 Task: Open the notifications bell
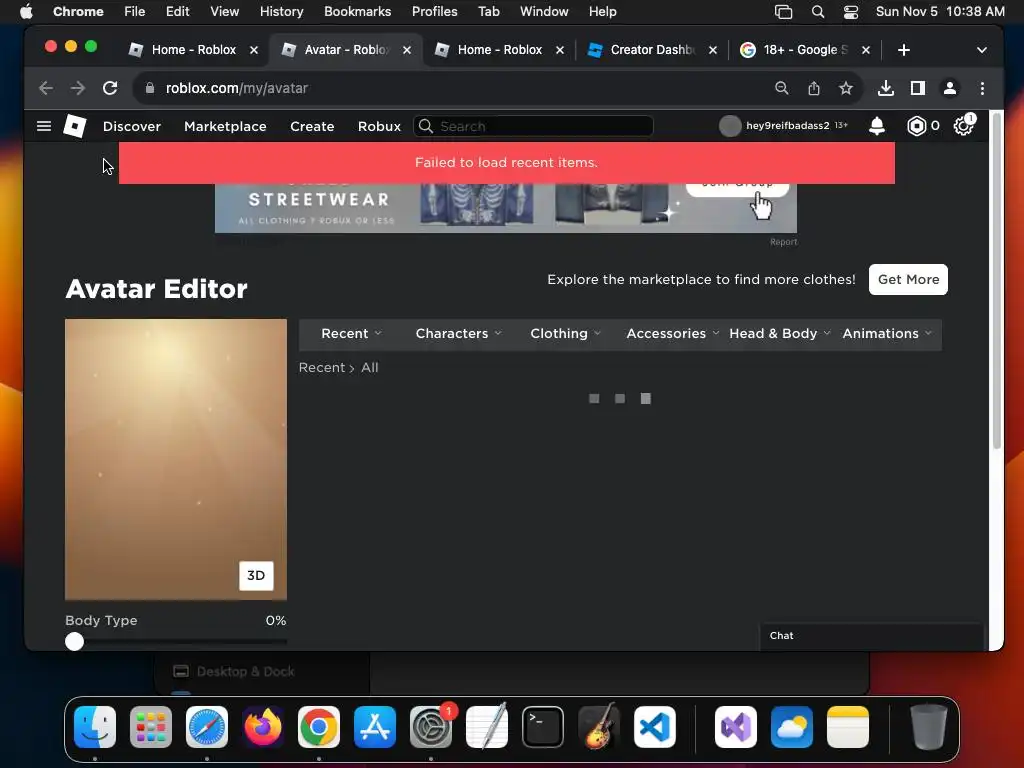click(876, 126)
